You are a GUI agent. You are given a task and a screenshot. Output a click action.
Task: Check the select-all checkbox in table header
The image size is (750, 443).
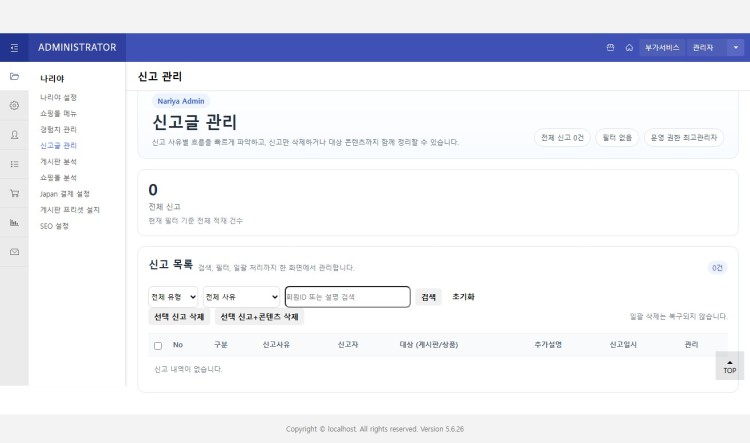click(158, 345)
